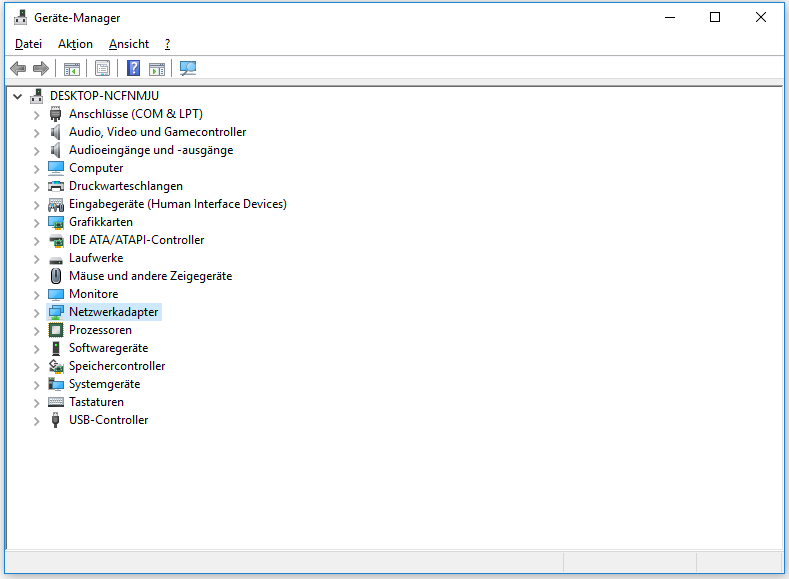Click the Grafikkarten display adapter icon
Viewport: 789px width, 579px height.
click(56, 222)
